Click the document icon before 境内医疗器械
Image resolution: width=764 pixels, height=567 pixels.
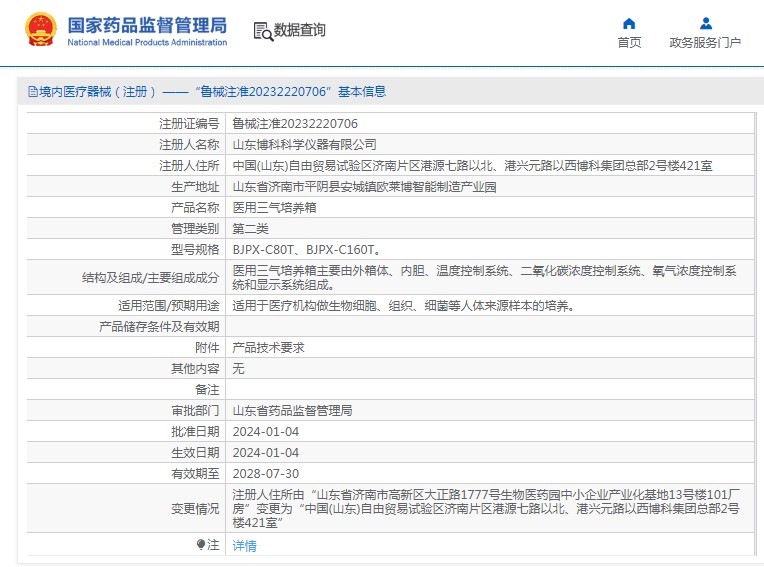(x=32, y=92)
